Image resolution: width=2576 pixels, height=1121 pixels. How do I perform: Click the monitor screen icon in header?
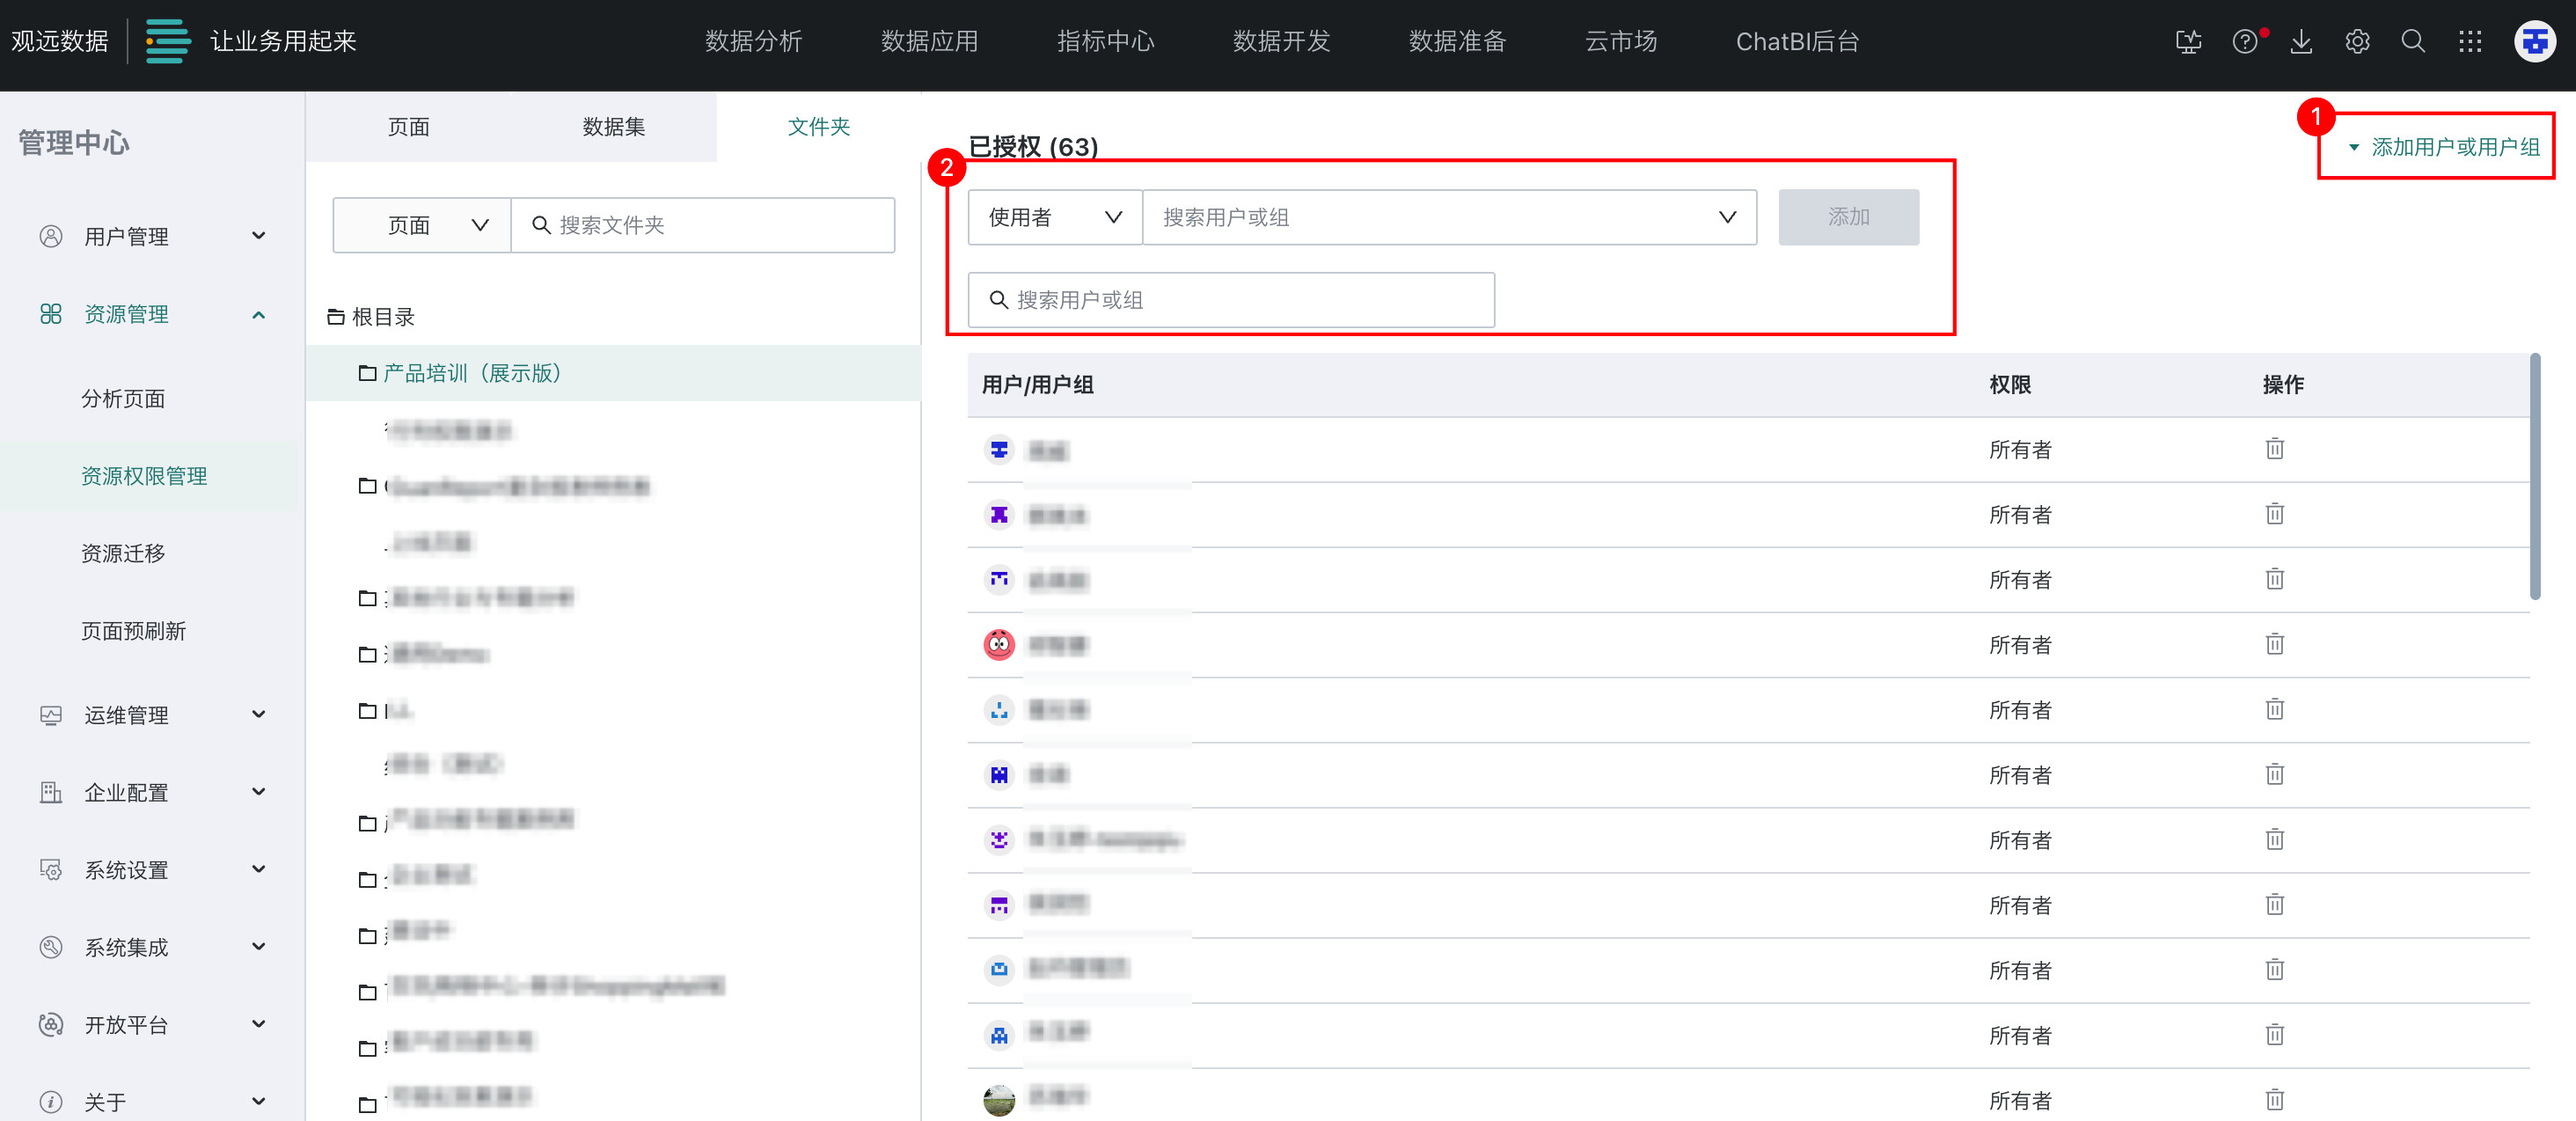2188,41
